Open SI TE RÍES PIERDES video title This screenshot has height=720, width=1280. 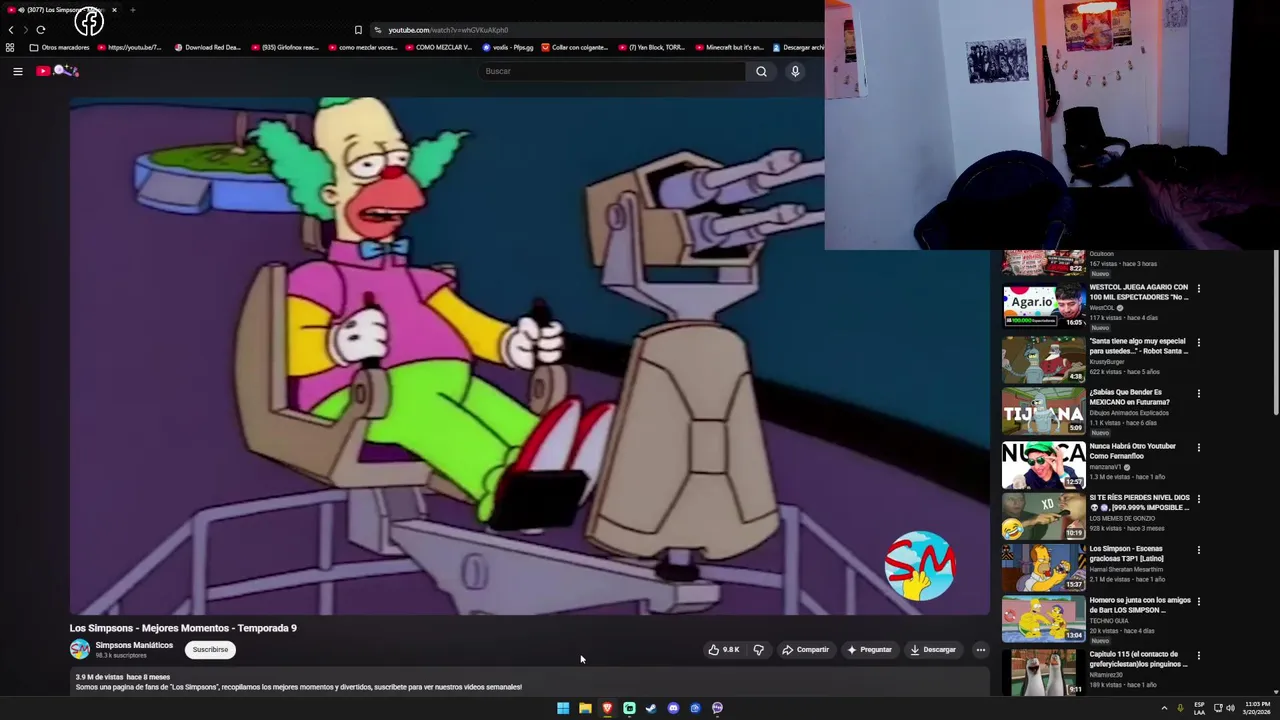point(1139,502)
